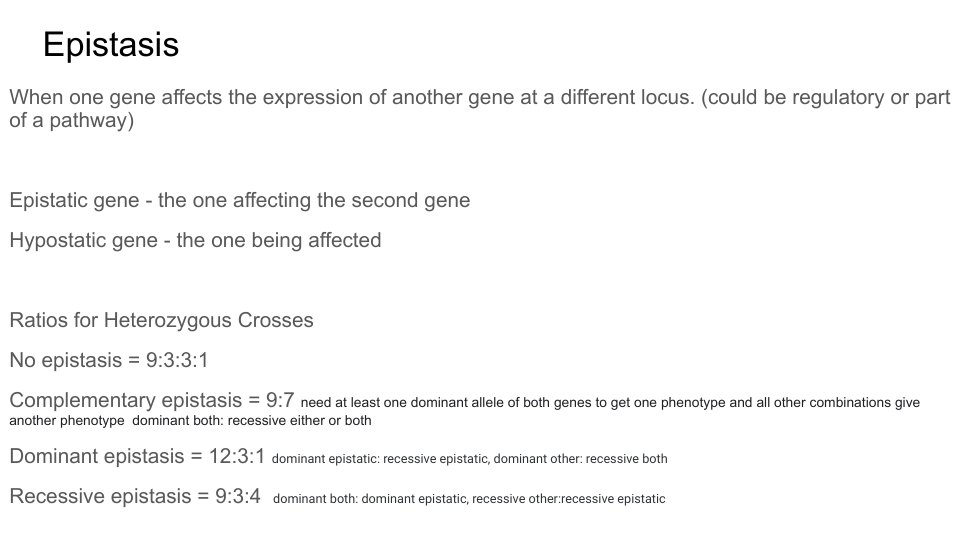The image size is (978, 550).
Task: Place cursor on the "9:3:3:1" ratio
Action: click(177, 361)
